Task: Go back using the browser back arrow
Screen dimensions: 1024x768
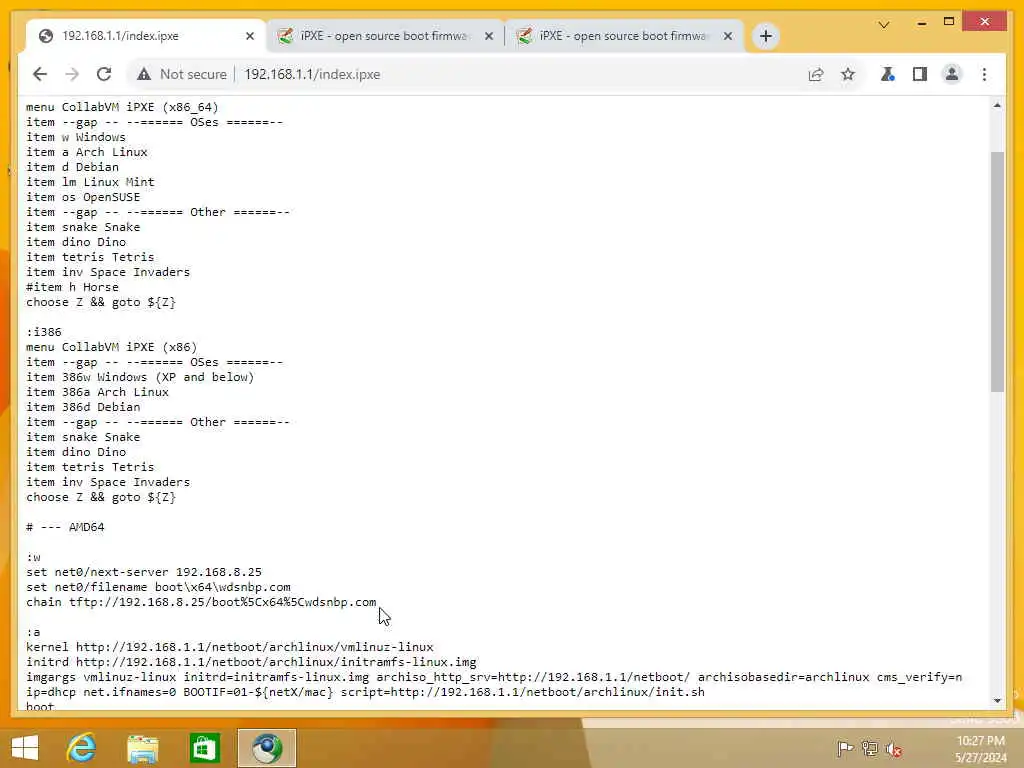Action: point(40,74)
